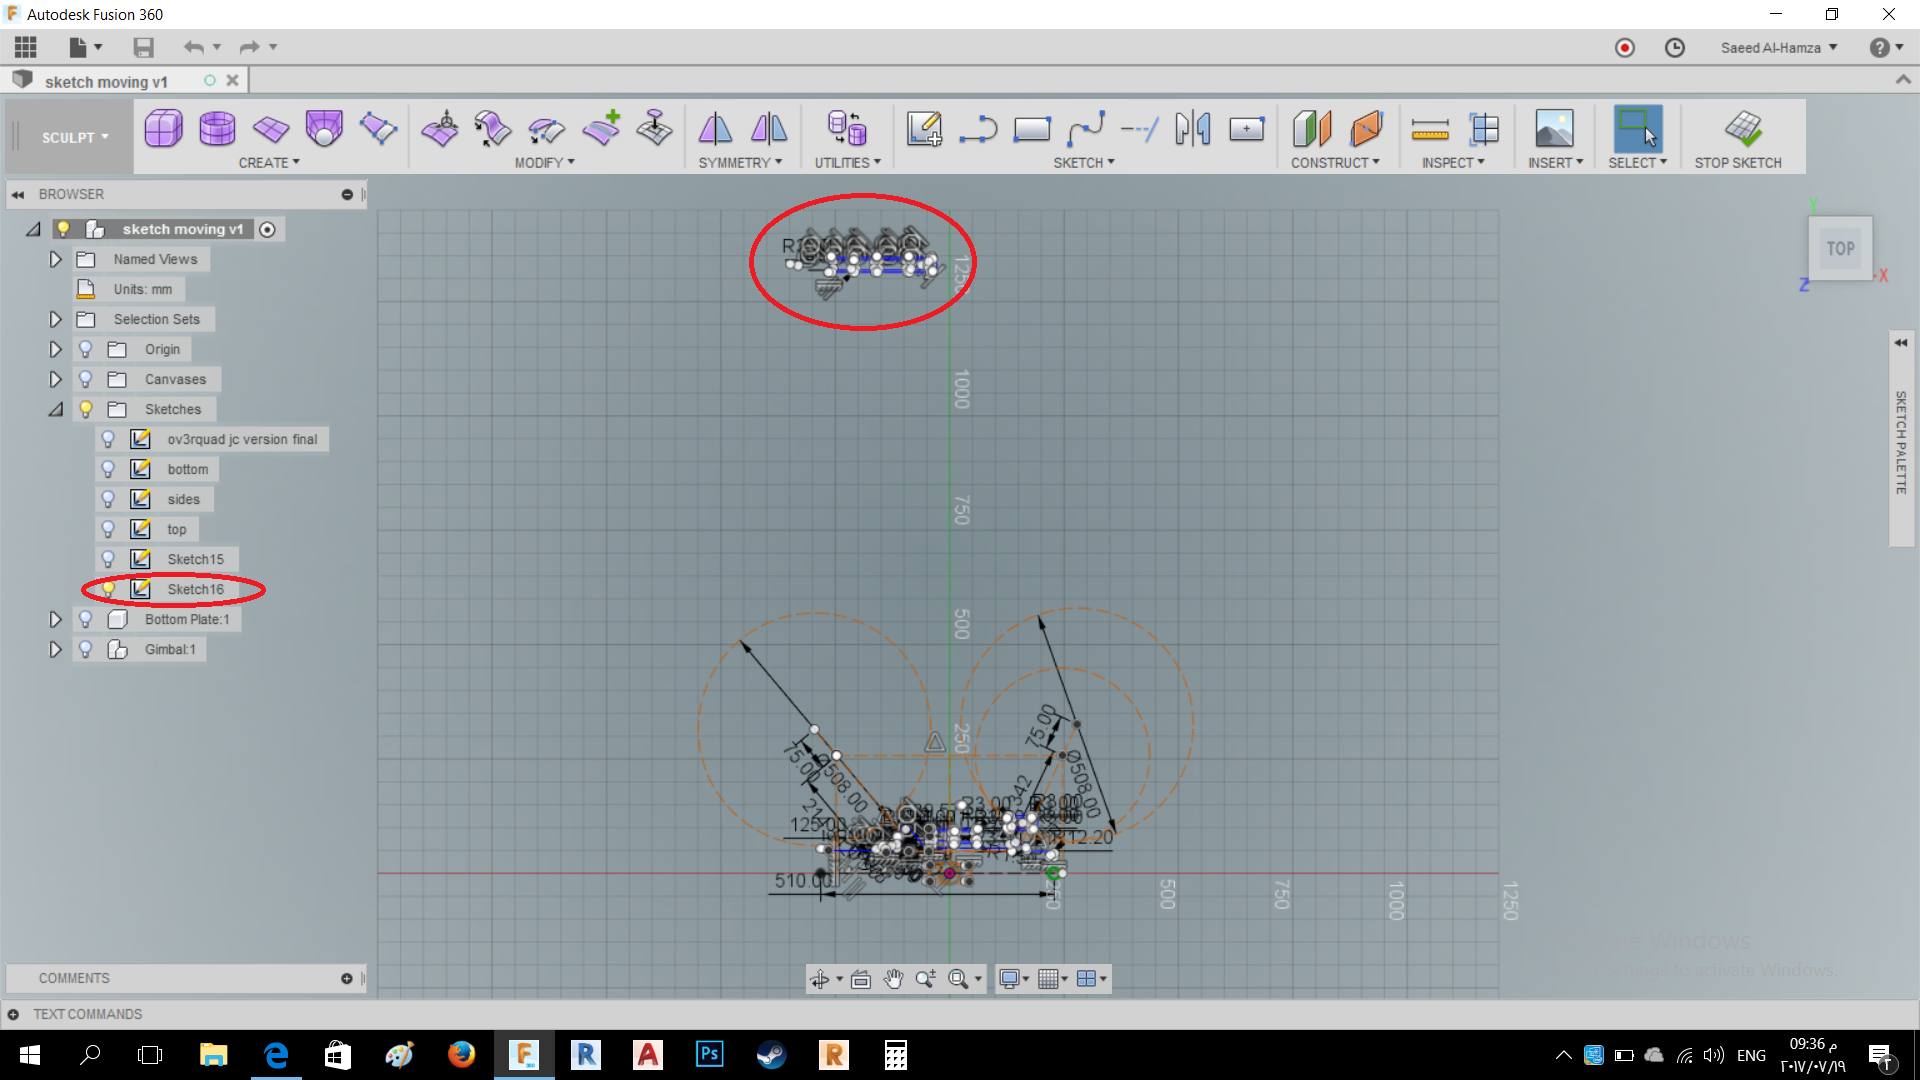The height and width of the screenshot is (1080, 1920).
Task: Select the Spline sketch tool
Action: click(1086, 129)
